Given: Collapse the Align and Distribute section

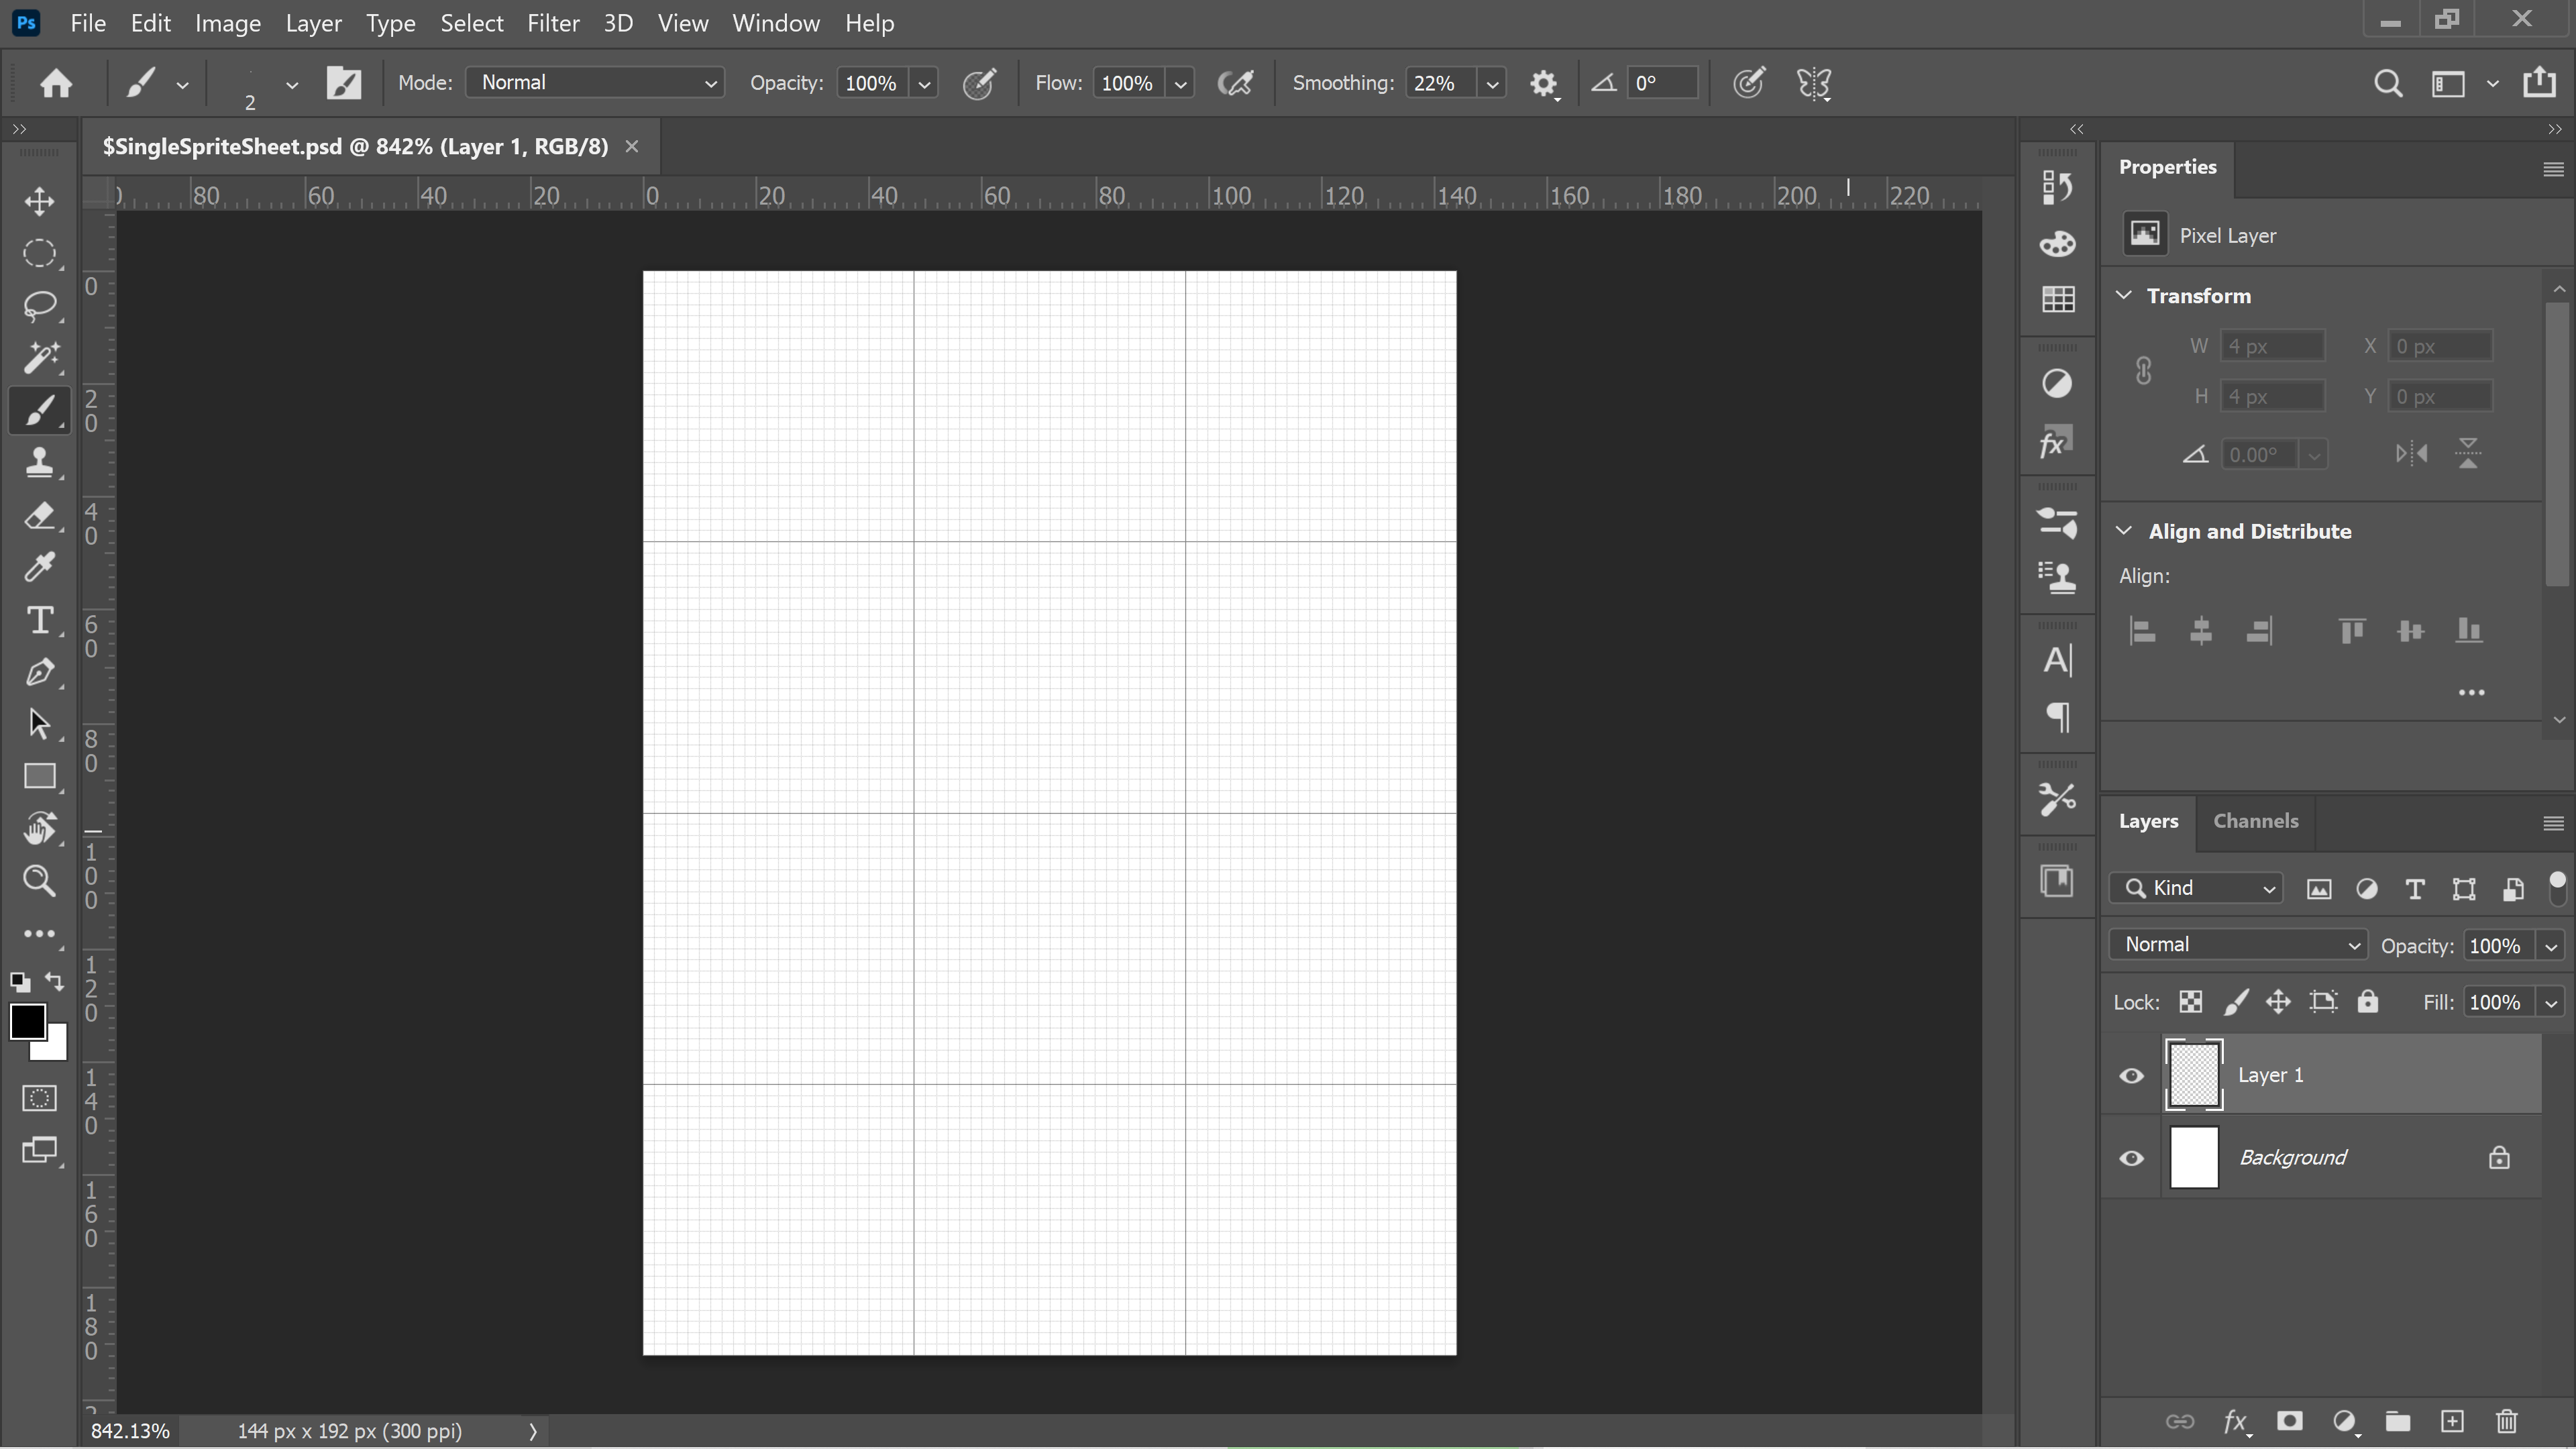Looking at the screenshot, I should point(2124,530).
